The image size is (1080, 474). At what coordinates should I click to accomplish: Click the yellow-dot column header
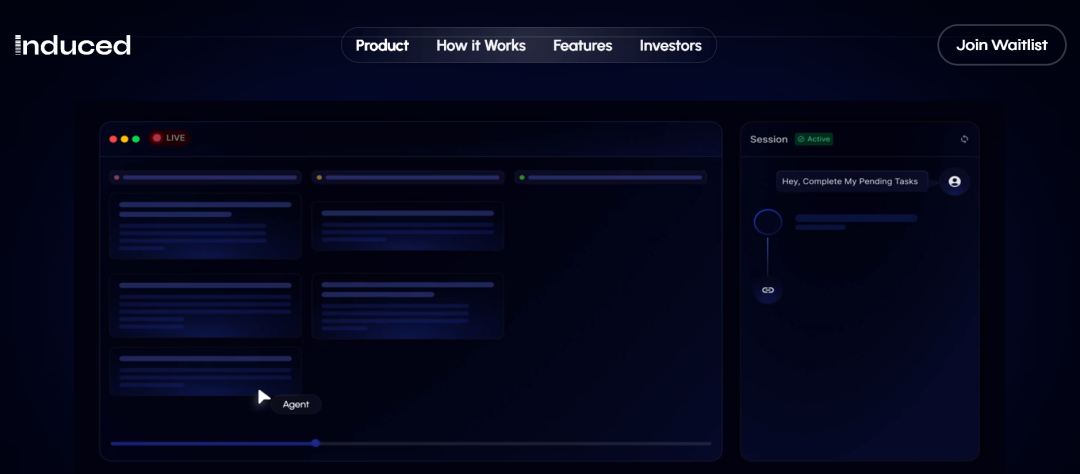click(408, 177)
